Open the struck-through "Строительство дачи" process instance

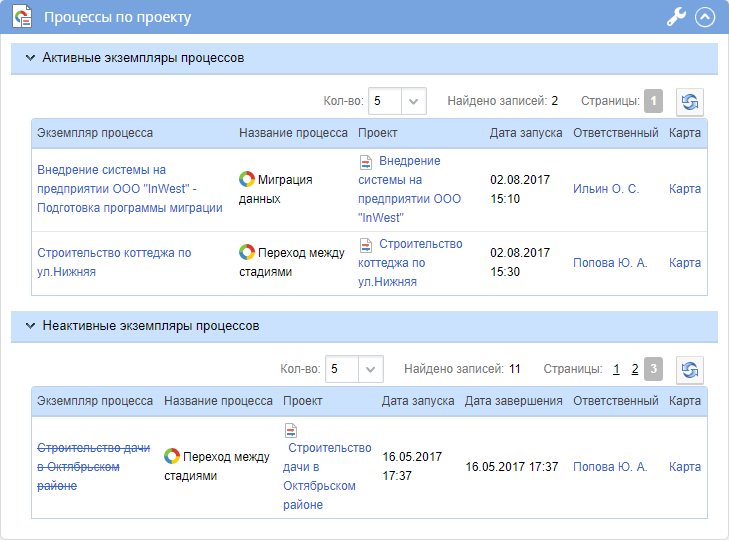(x=78, y=467)
